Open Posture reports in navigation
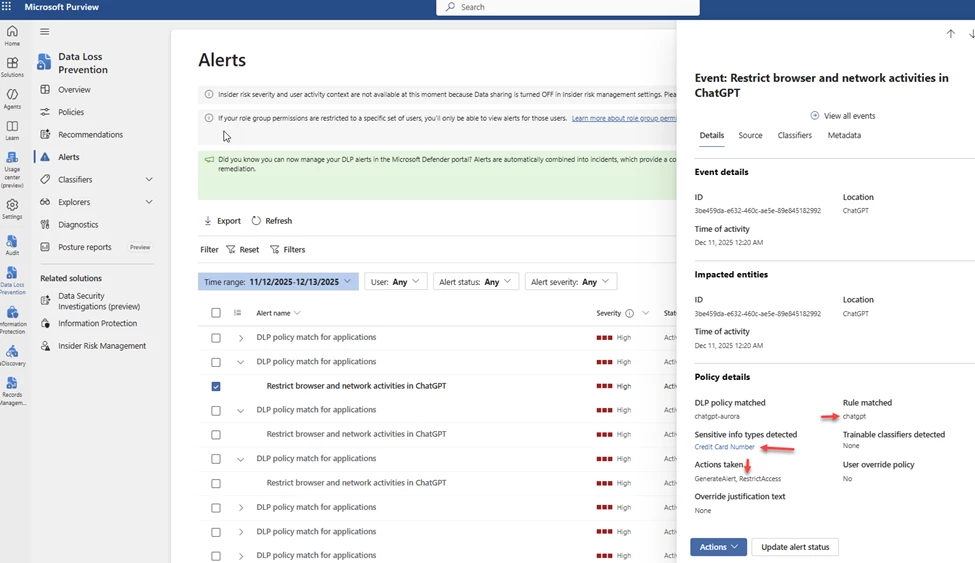This screenshot has height=563, width=975. pyautogui.click(x=85, y=247)
